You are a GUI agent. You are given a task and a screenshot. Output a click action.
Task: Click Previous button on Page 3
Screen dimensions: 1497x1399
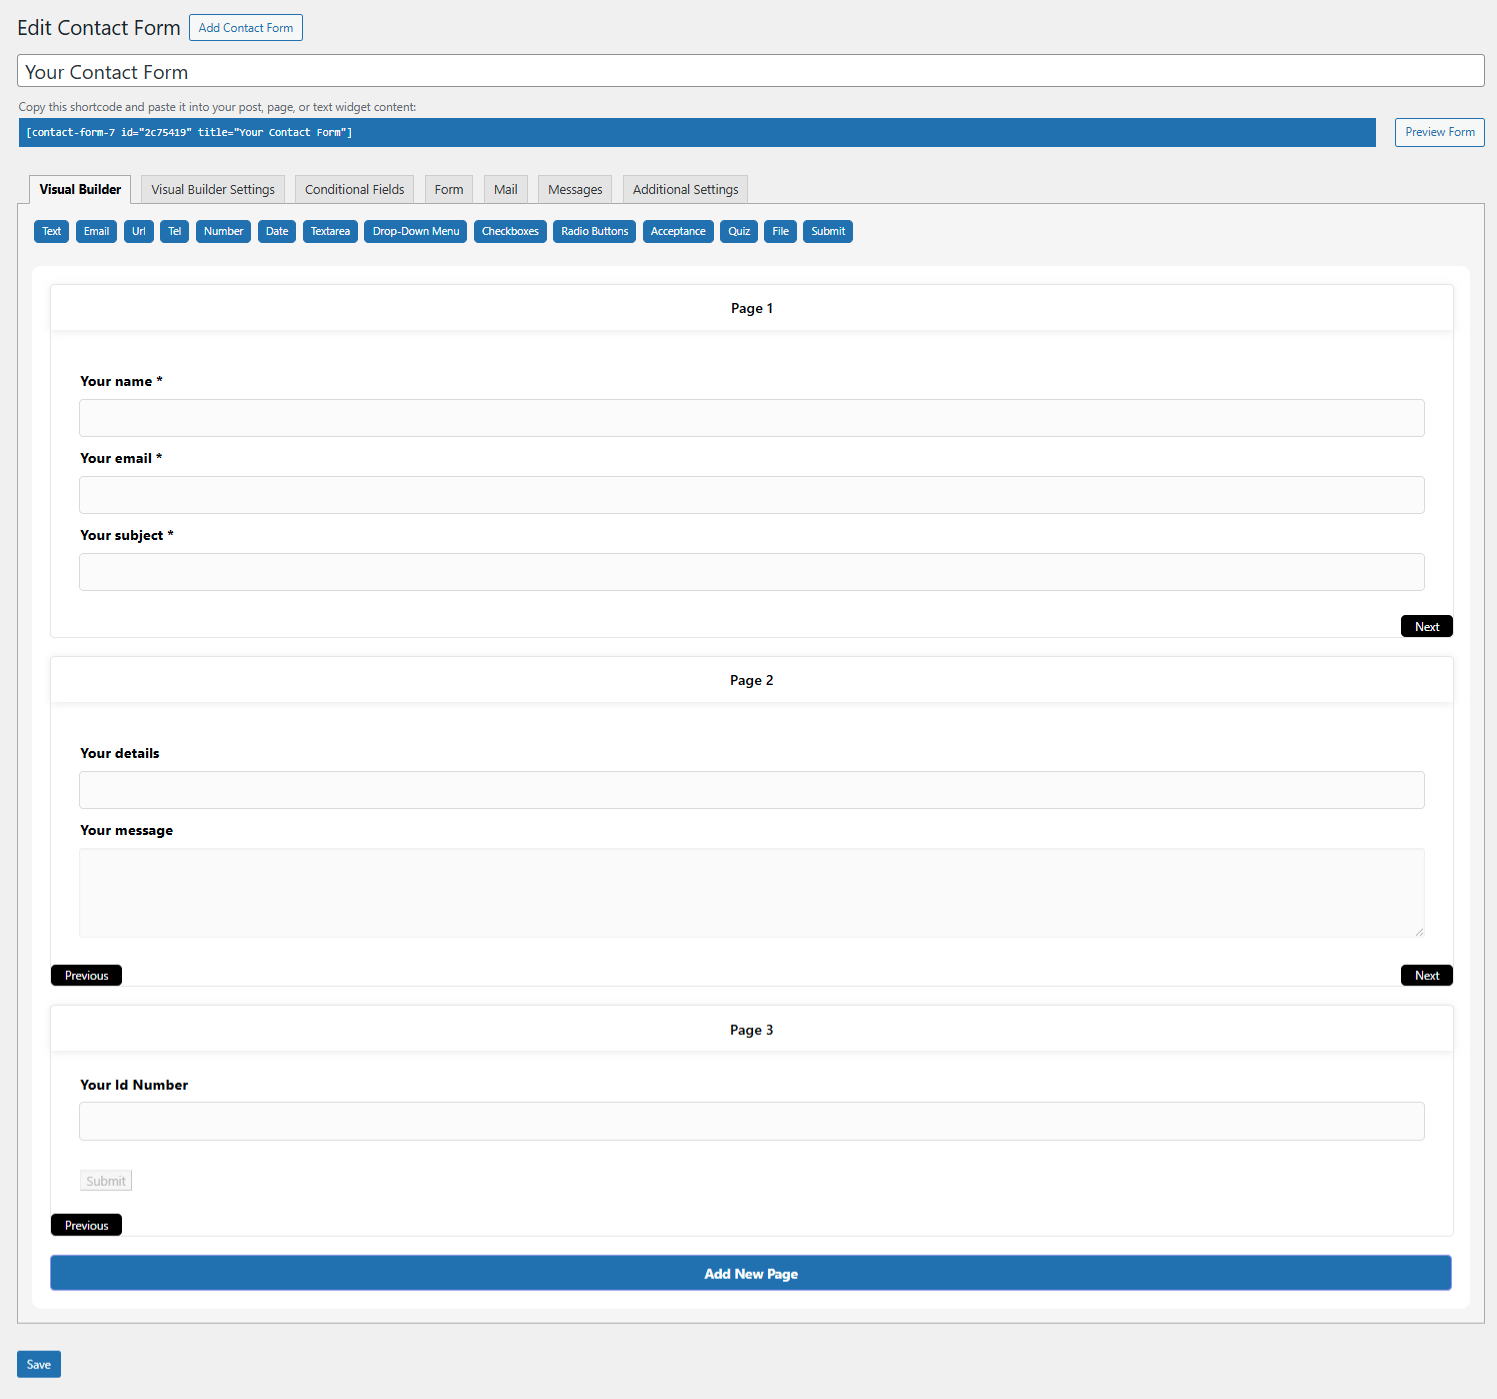click(86, 1225)
